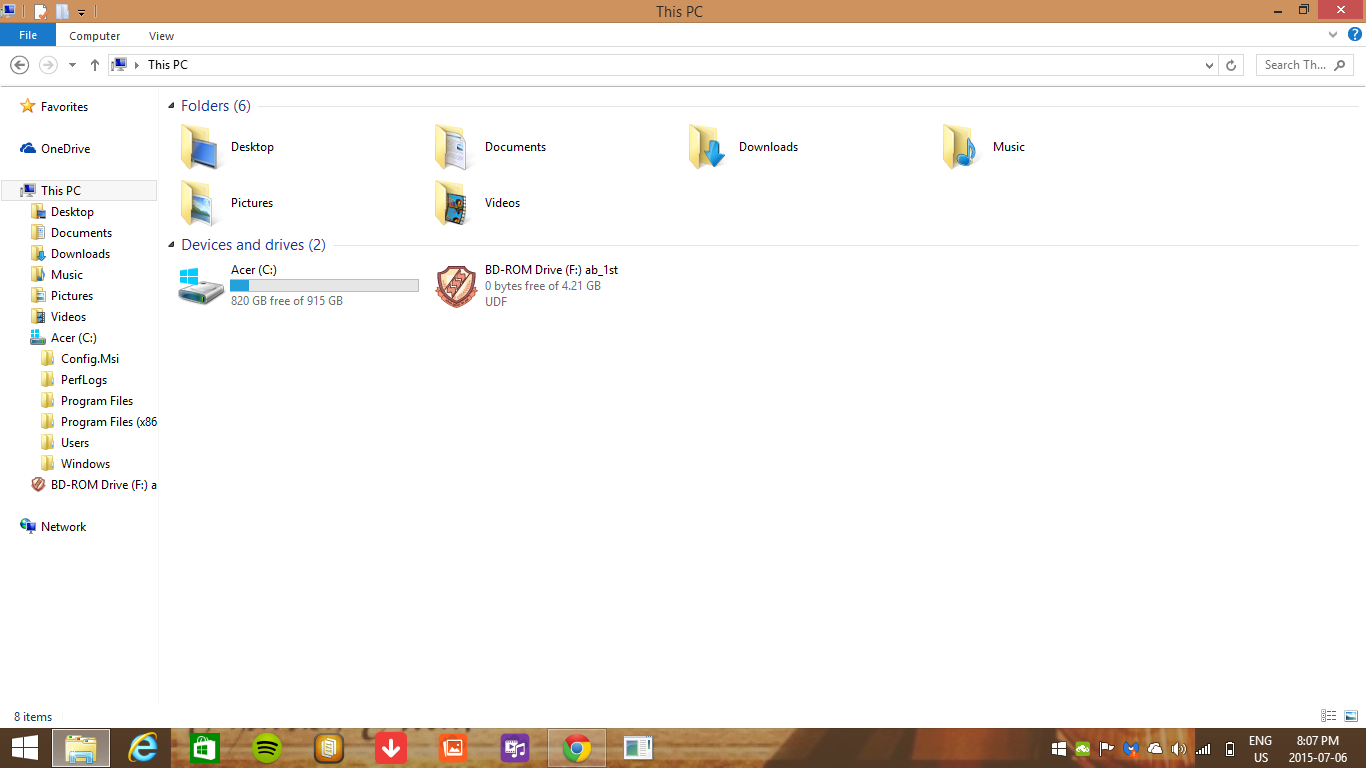Collapse the Devices and drives group
This screenshot has height=768, width=1366.
172,245
